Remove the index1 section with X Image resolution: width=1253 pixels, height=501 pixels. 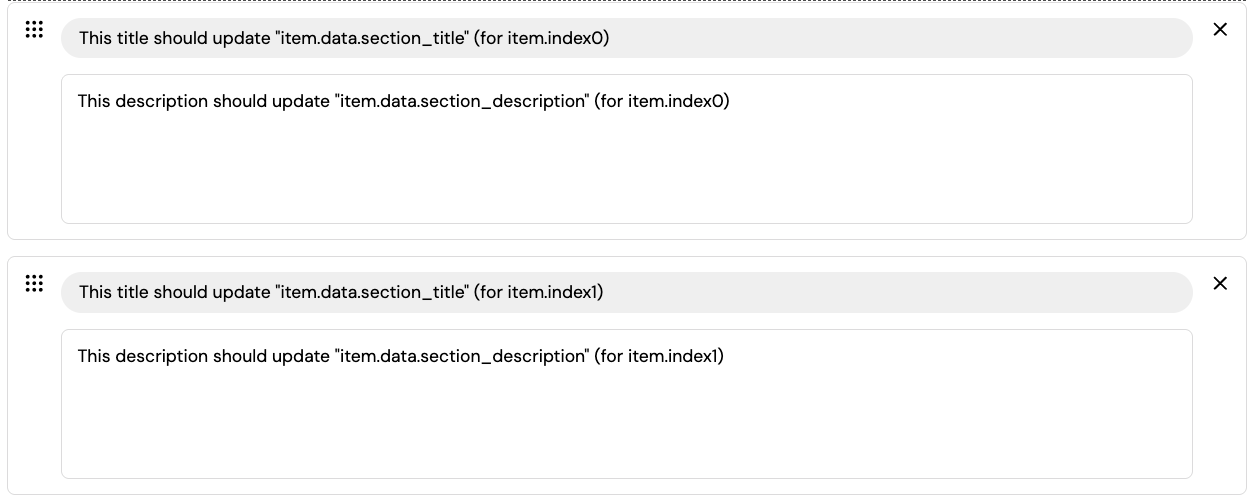click(1220, 284)
